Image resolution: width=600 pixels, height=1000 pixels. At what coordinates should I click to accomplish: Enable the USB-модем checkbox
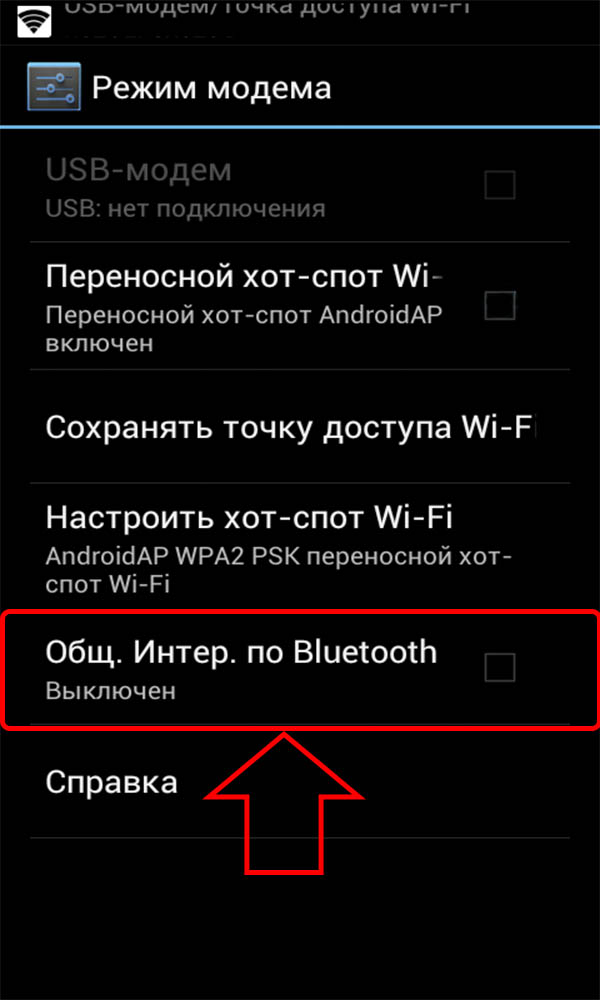tap(499, 186)
